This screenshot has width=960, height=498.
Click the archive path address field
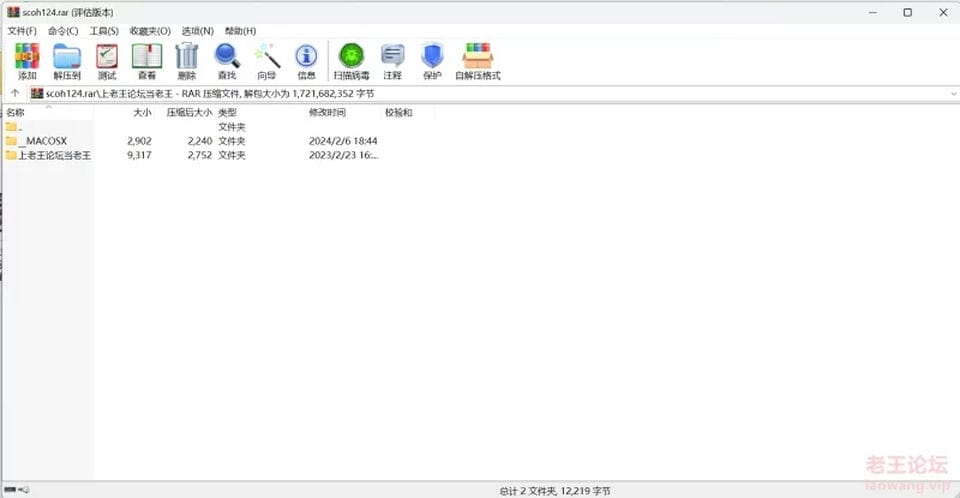[x=495, y=94]
